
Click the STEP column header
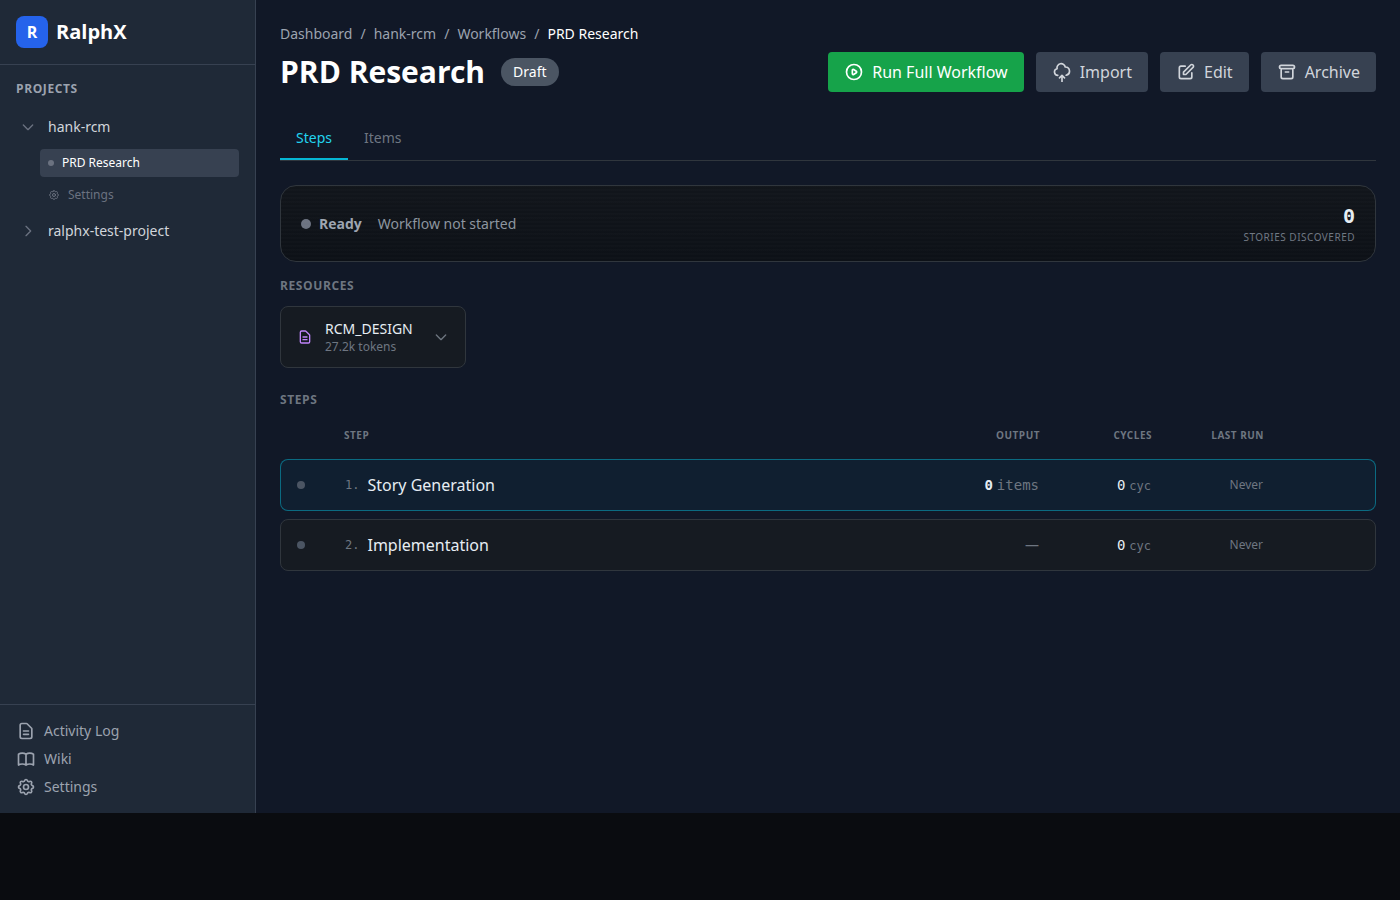click(x=356, y=435)
